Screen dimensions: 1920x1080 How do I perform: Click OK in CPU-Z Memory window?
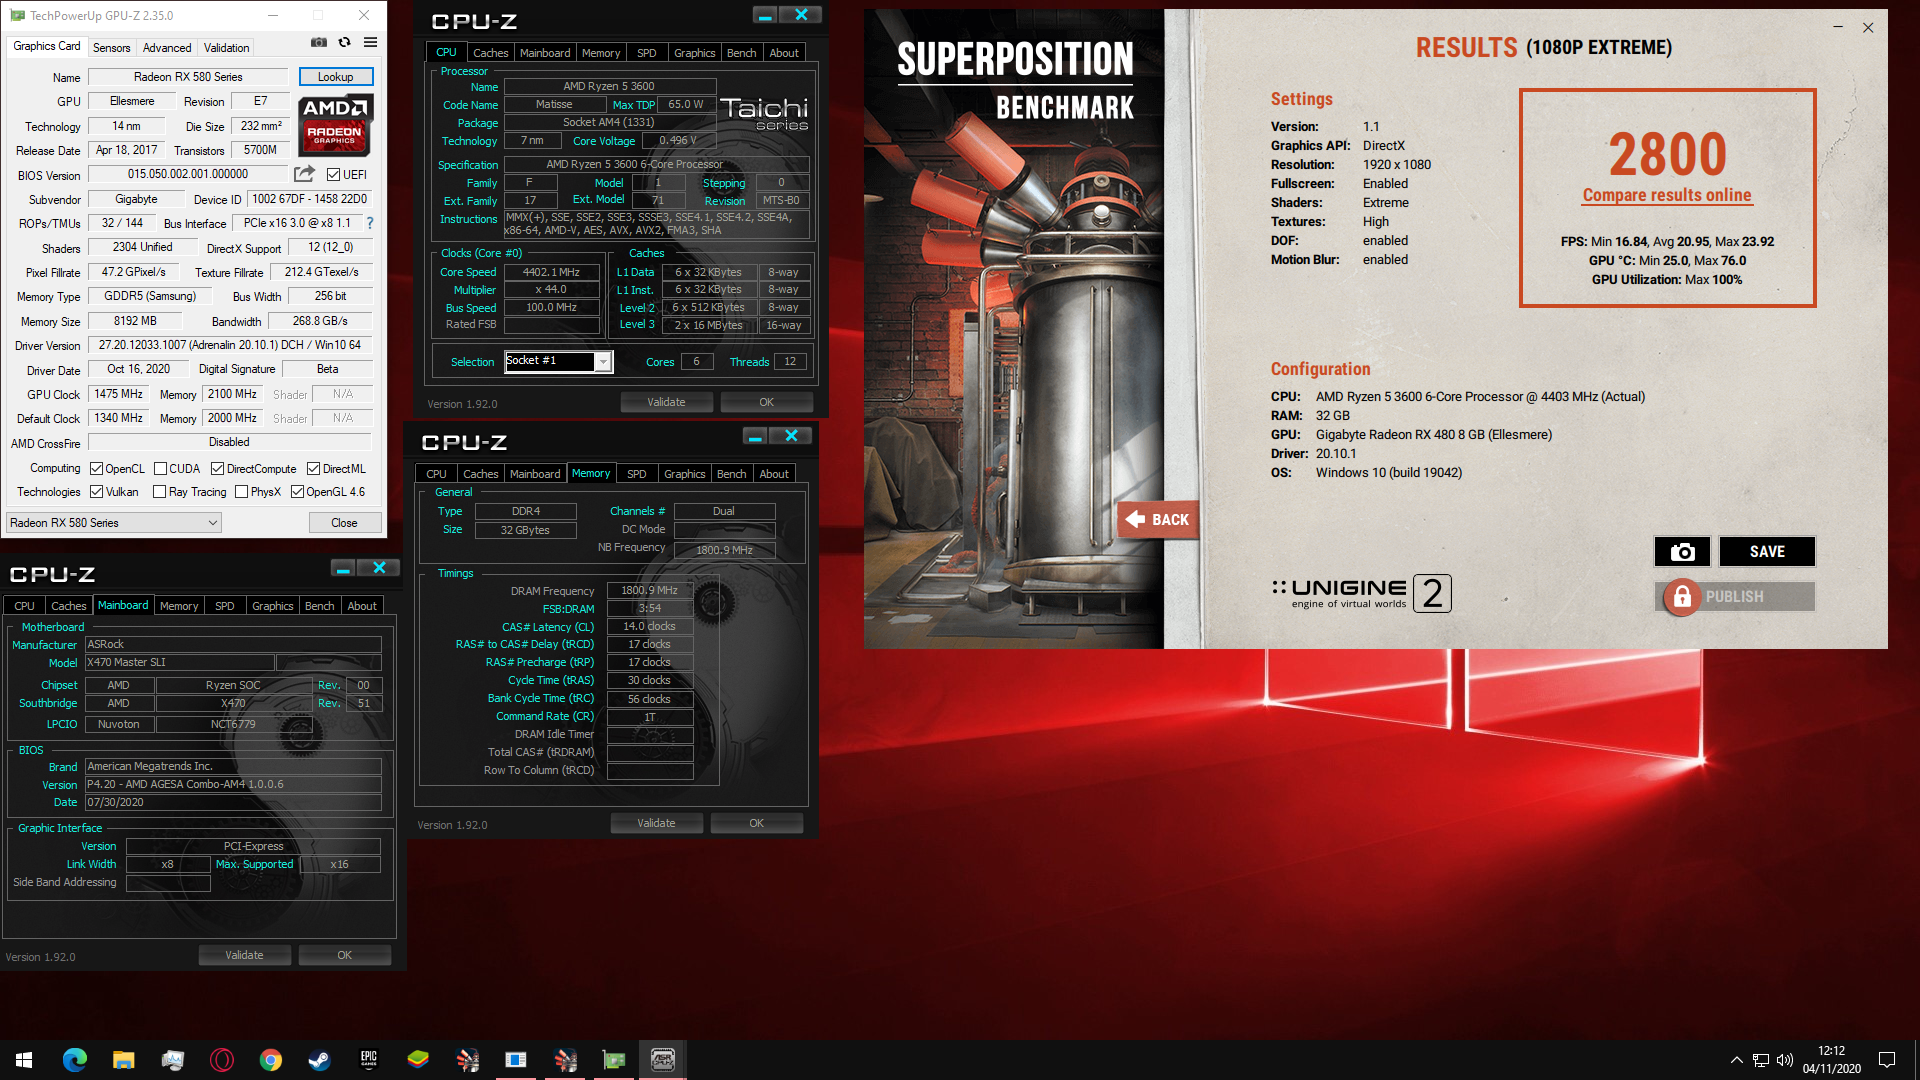coord(756,823)
